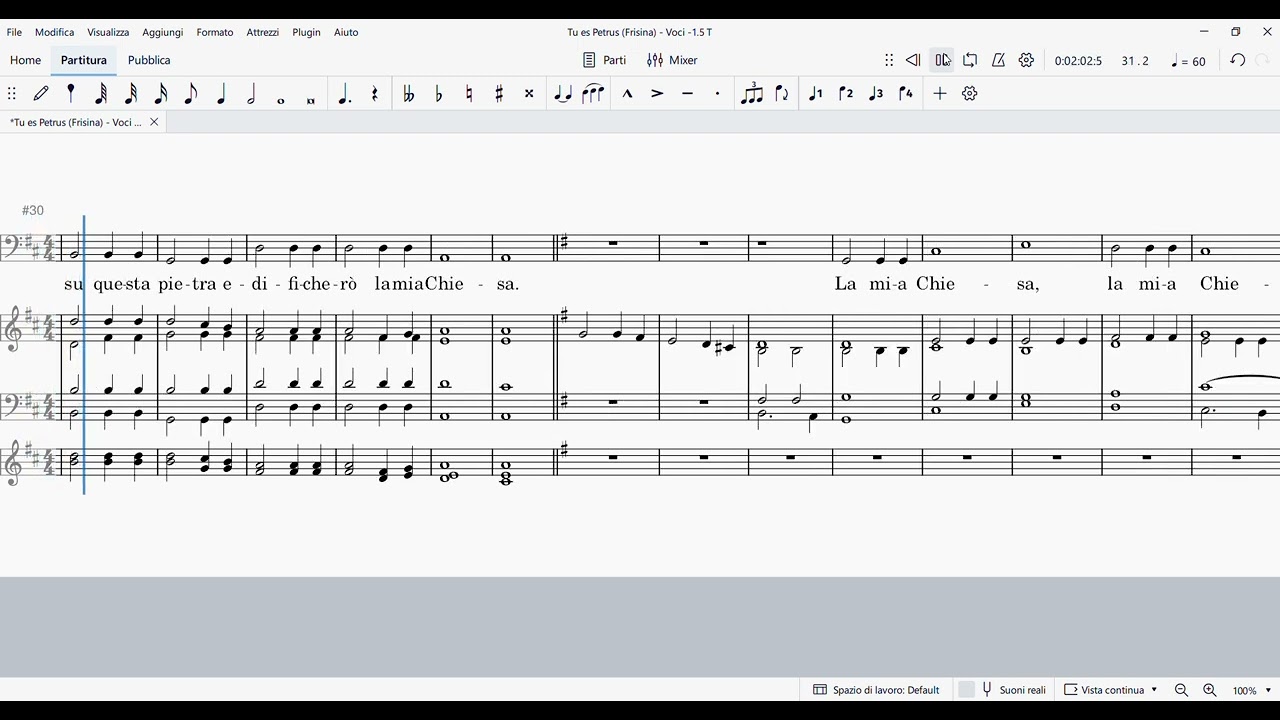The width and height of the screenshot is (1280, 720).
Task: Open the Formato menu
Action: [x=215, y=32]
